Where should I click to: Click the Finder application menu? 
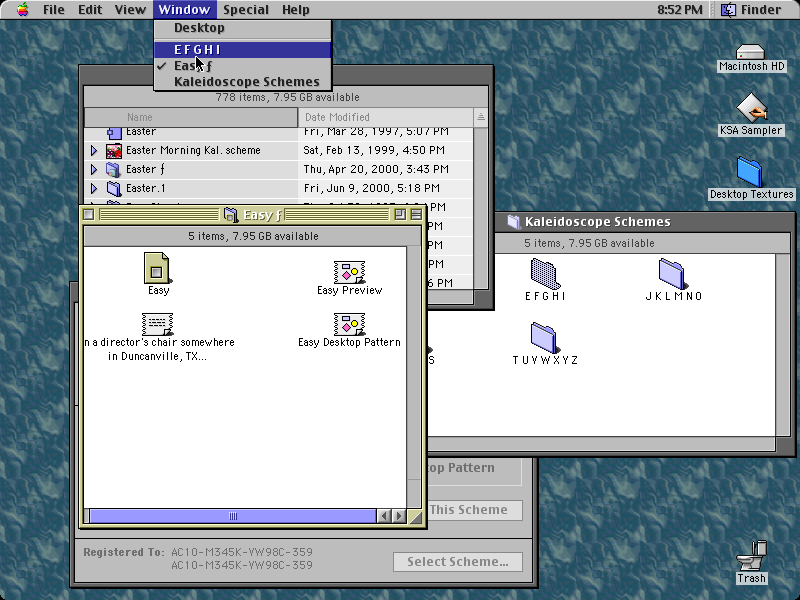pos(751,10)
